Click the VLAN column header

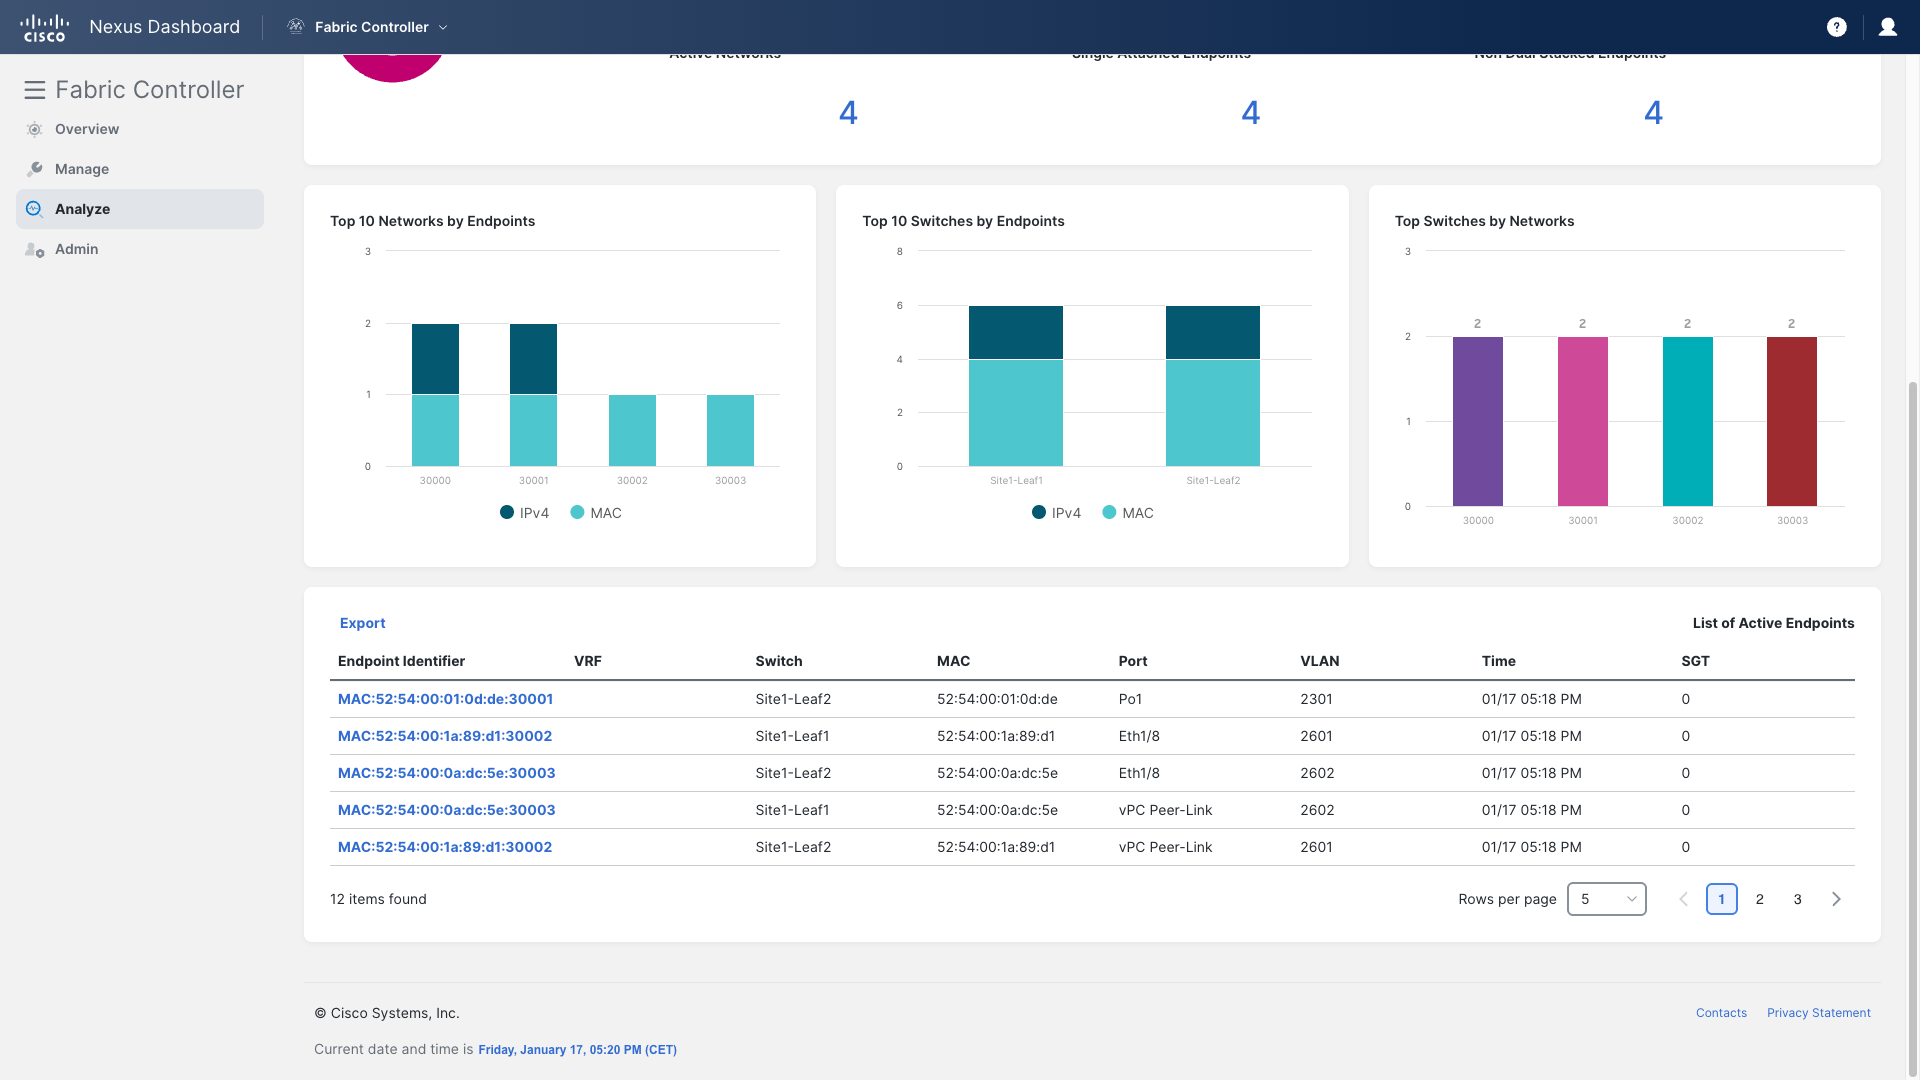pyautogui.click(x=1320, y=661)
